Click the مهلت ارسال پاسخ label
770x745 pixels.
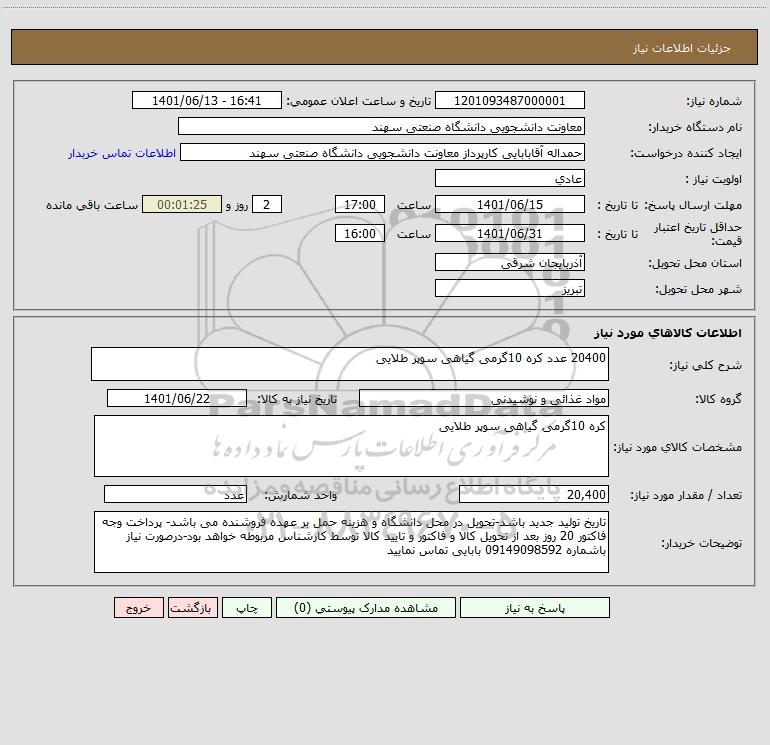pos(693,205)
